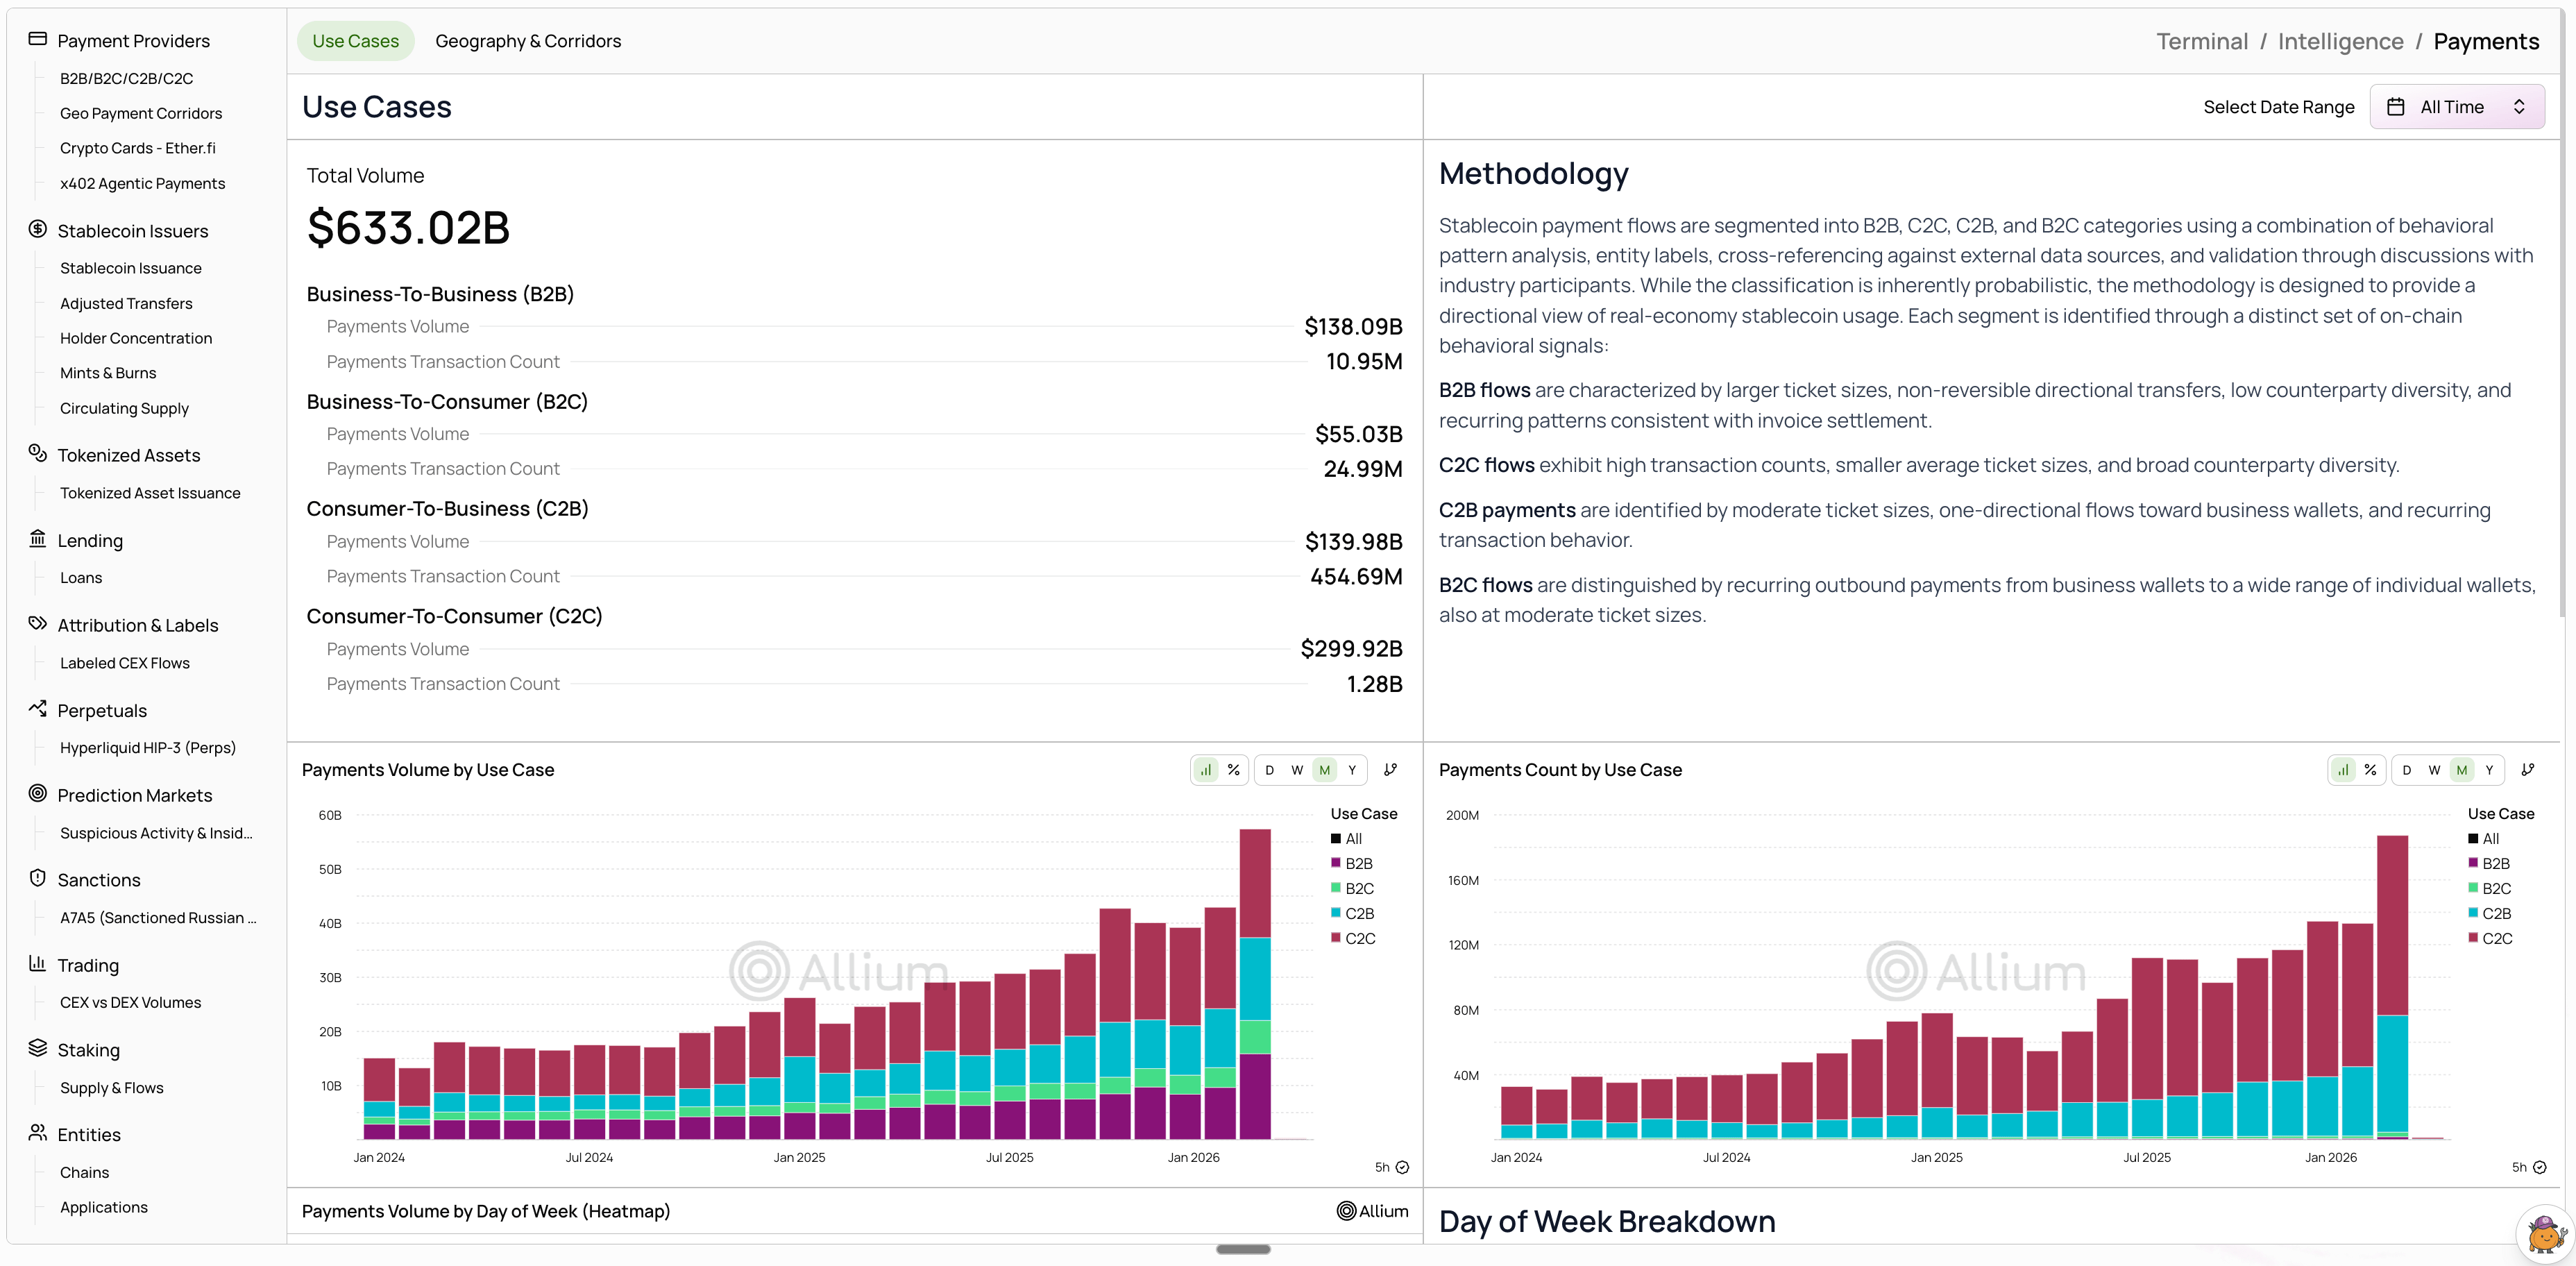This screenshot has height=1266, width=2576.
Task: Open the All Time date range dropdown
Action: (2456, 107)
